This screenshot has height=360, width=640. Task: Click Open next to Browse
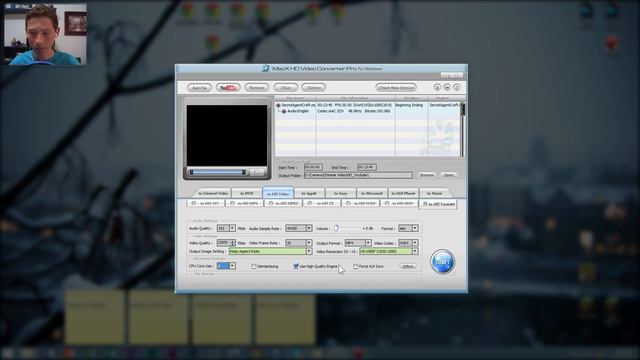448,175
